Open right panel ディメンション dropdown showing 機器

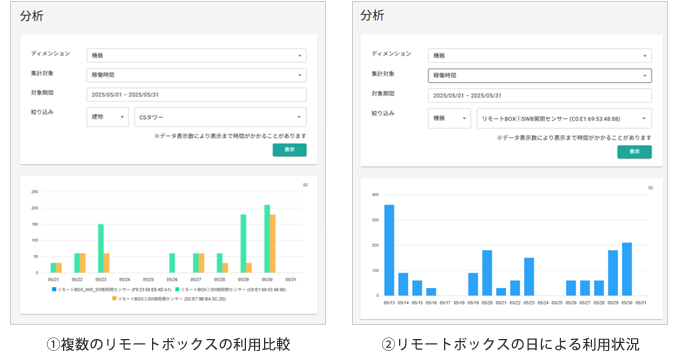540,56
